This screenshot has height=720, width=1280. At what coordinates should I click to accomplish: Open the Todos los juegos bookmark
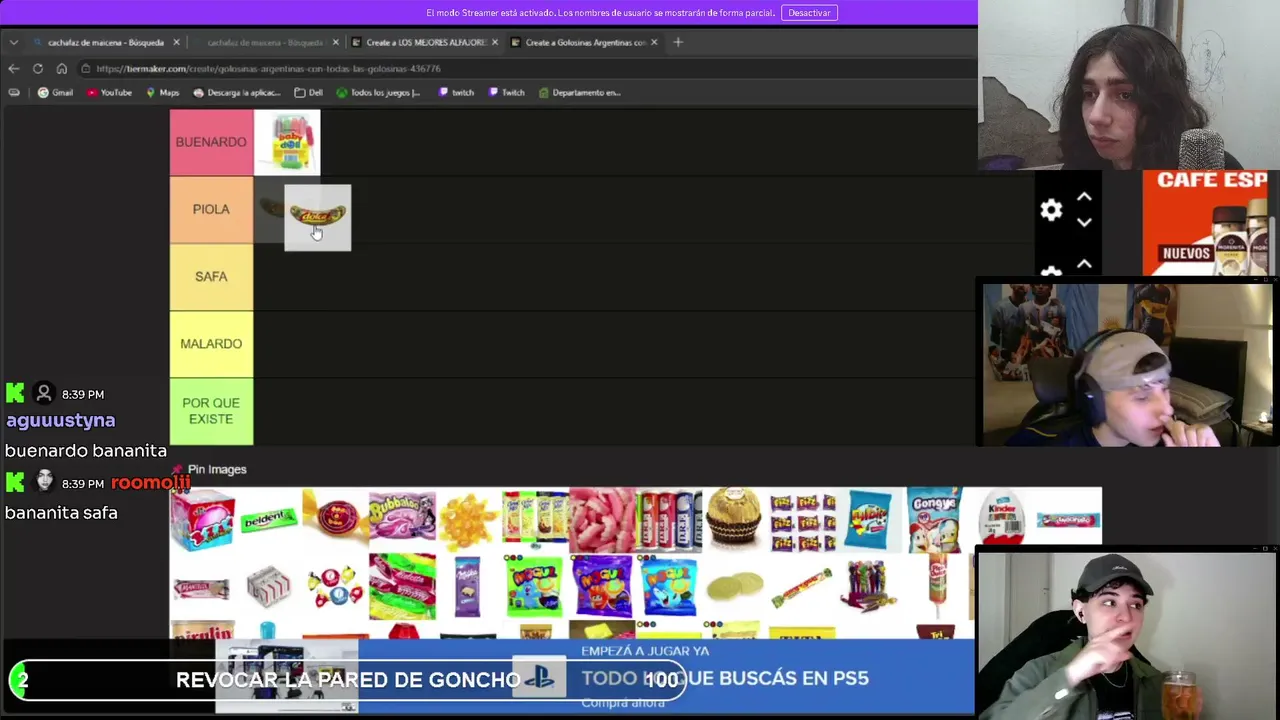378,92
